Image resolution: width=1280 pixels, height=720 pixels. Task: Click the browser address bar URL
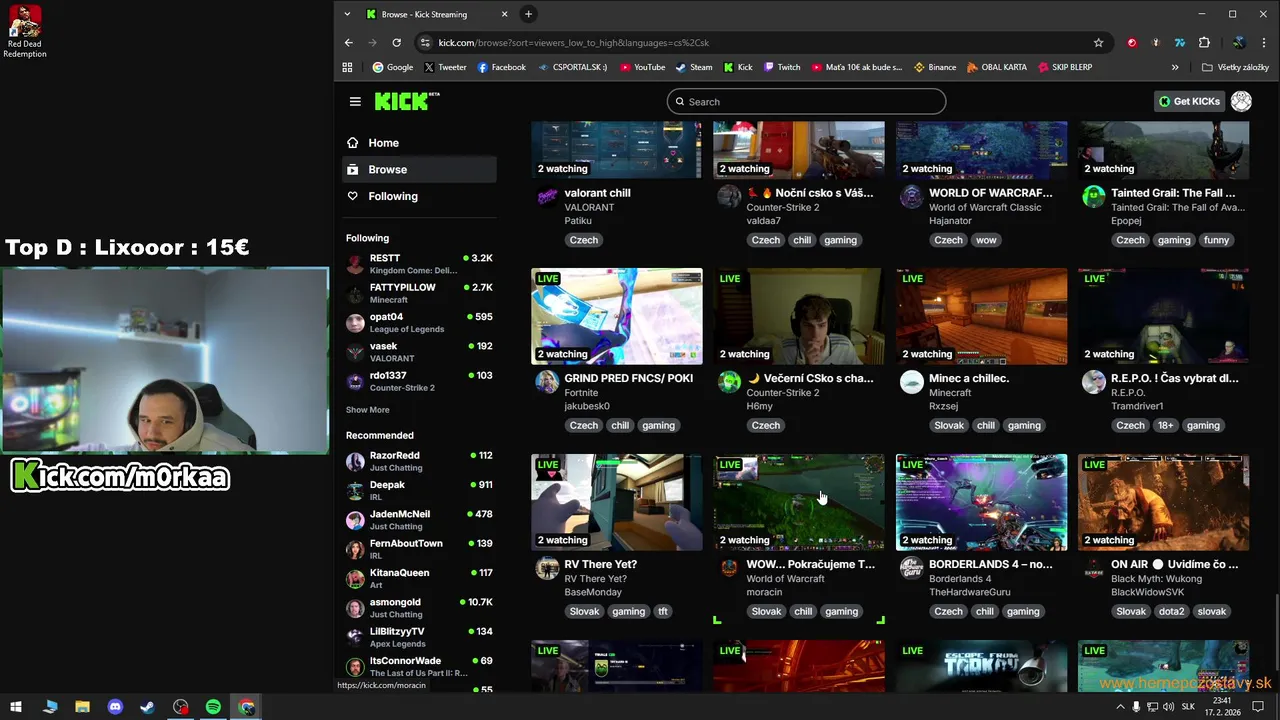point(573,43)
